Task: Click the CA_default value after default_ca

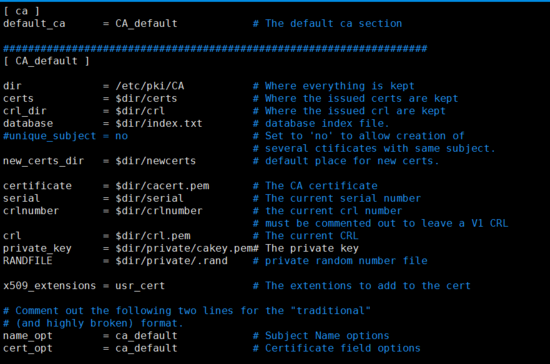Action: coord(146,24)
